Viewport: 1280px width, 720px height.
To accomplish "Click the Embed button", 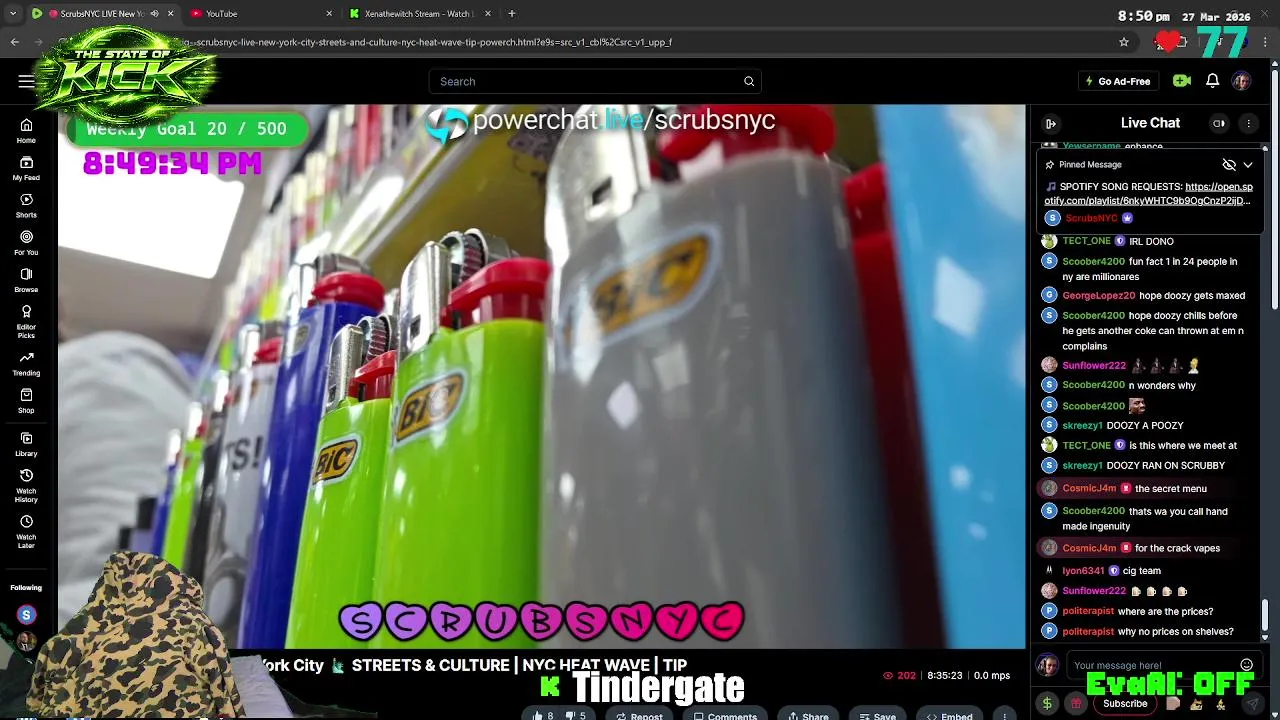I will 949,716.
